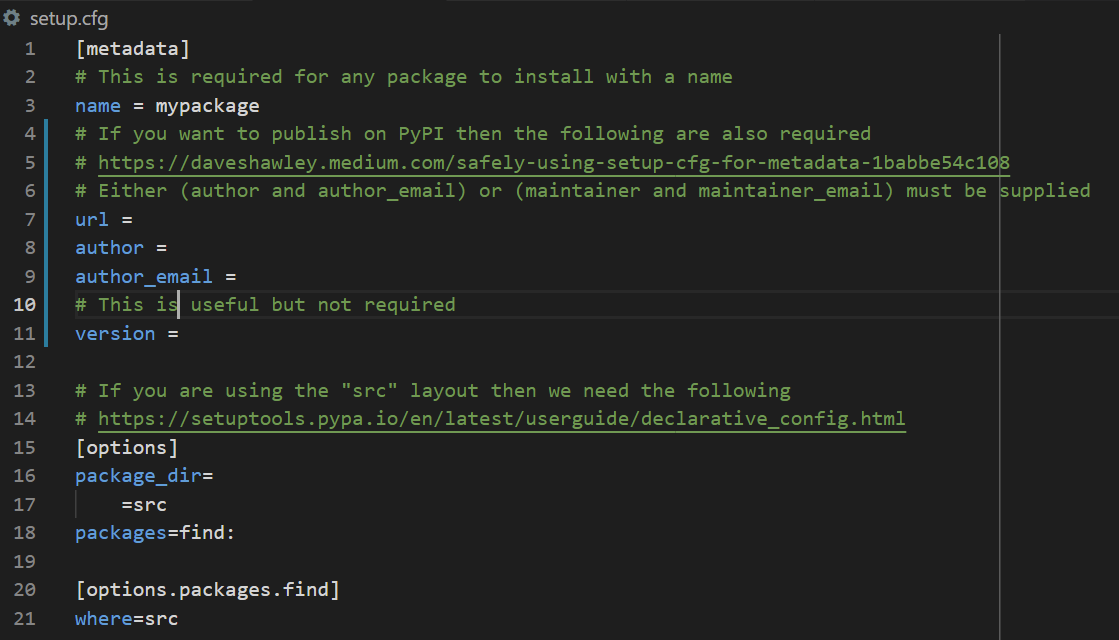
Task: Click the 'where' key on line 21
Action: [103, 619]
